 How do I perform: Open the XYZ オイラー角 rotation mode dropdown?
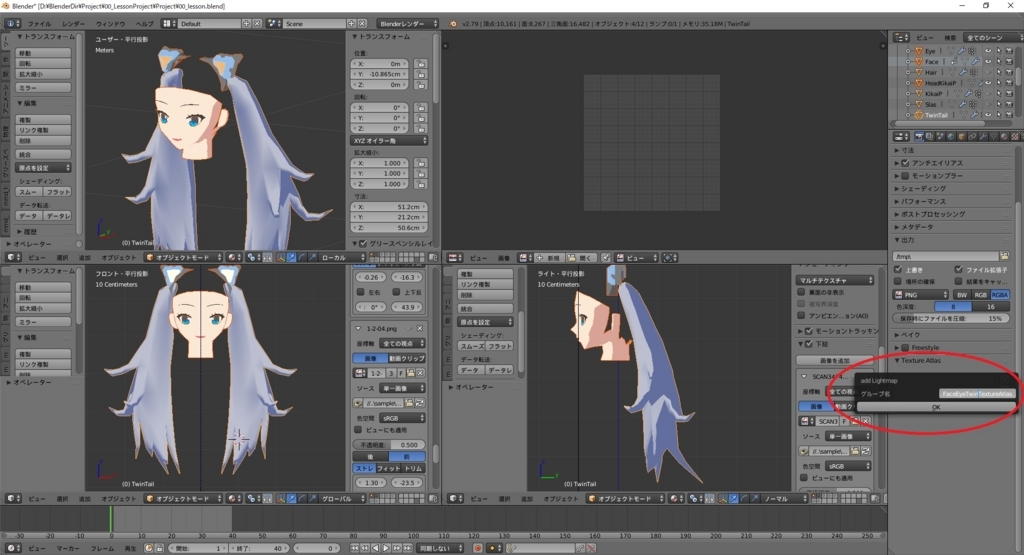(390, 140)
